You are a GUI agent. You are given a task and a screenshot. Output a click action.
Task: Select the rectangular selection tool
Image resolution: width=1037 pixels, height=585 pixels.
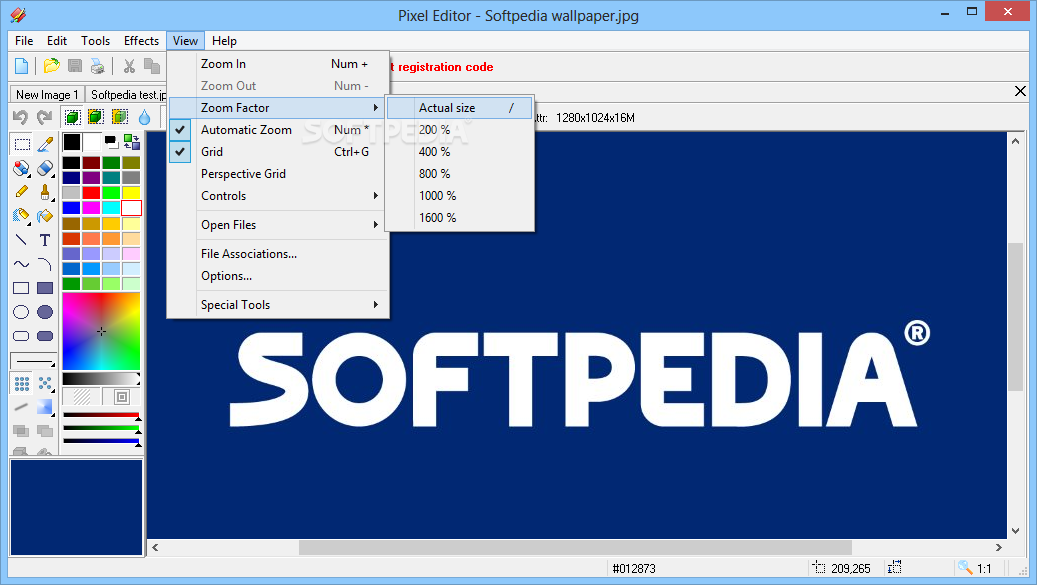[22, 144]
